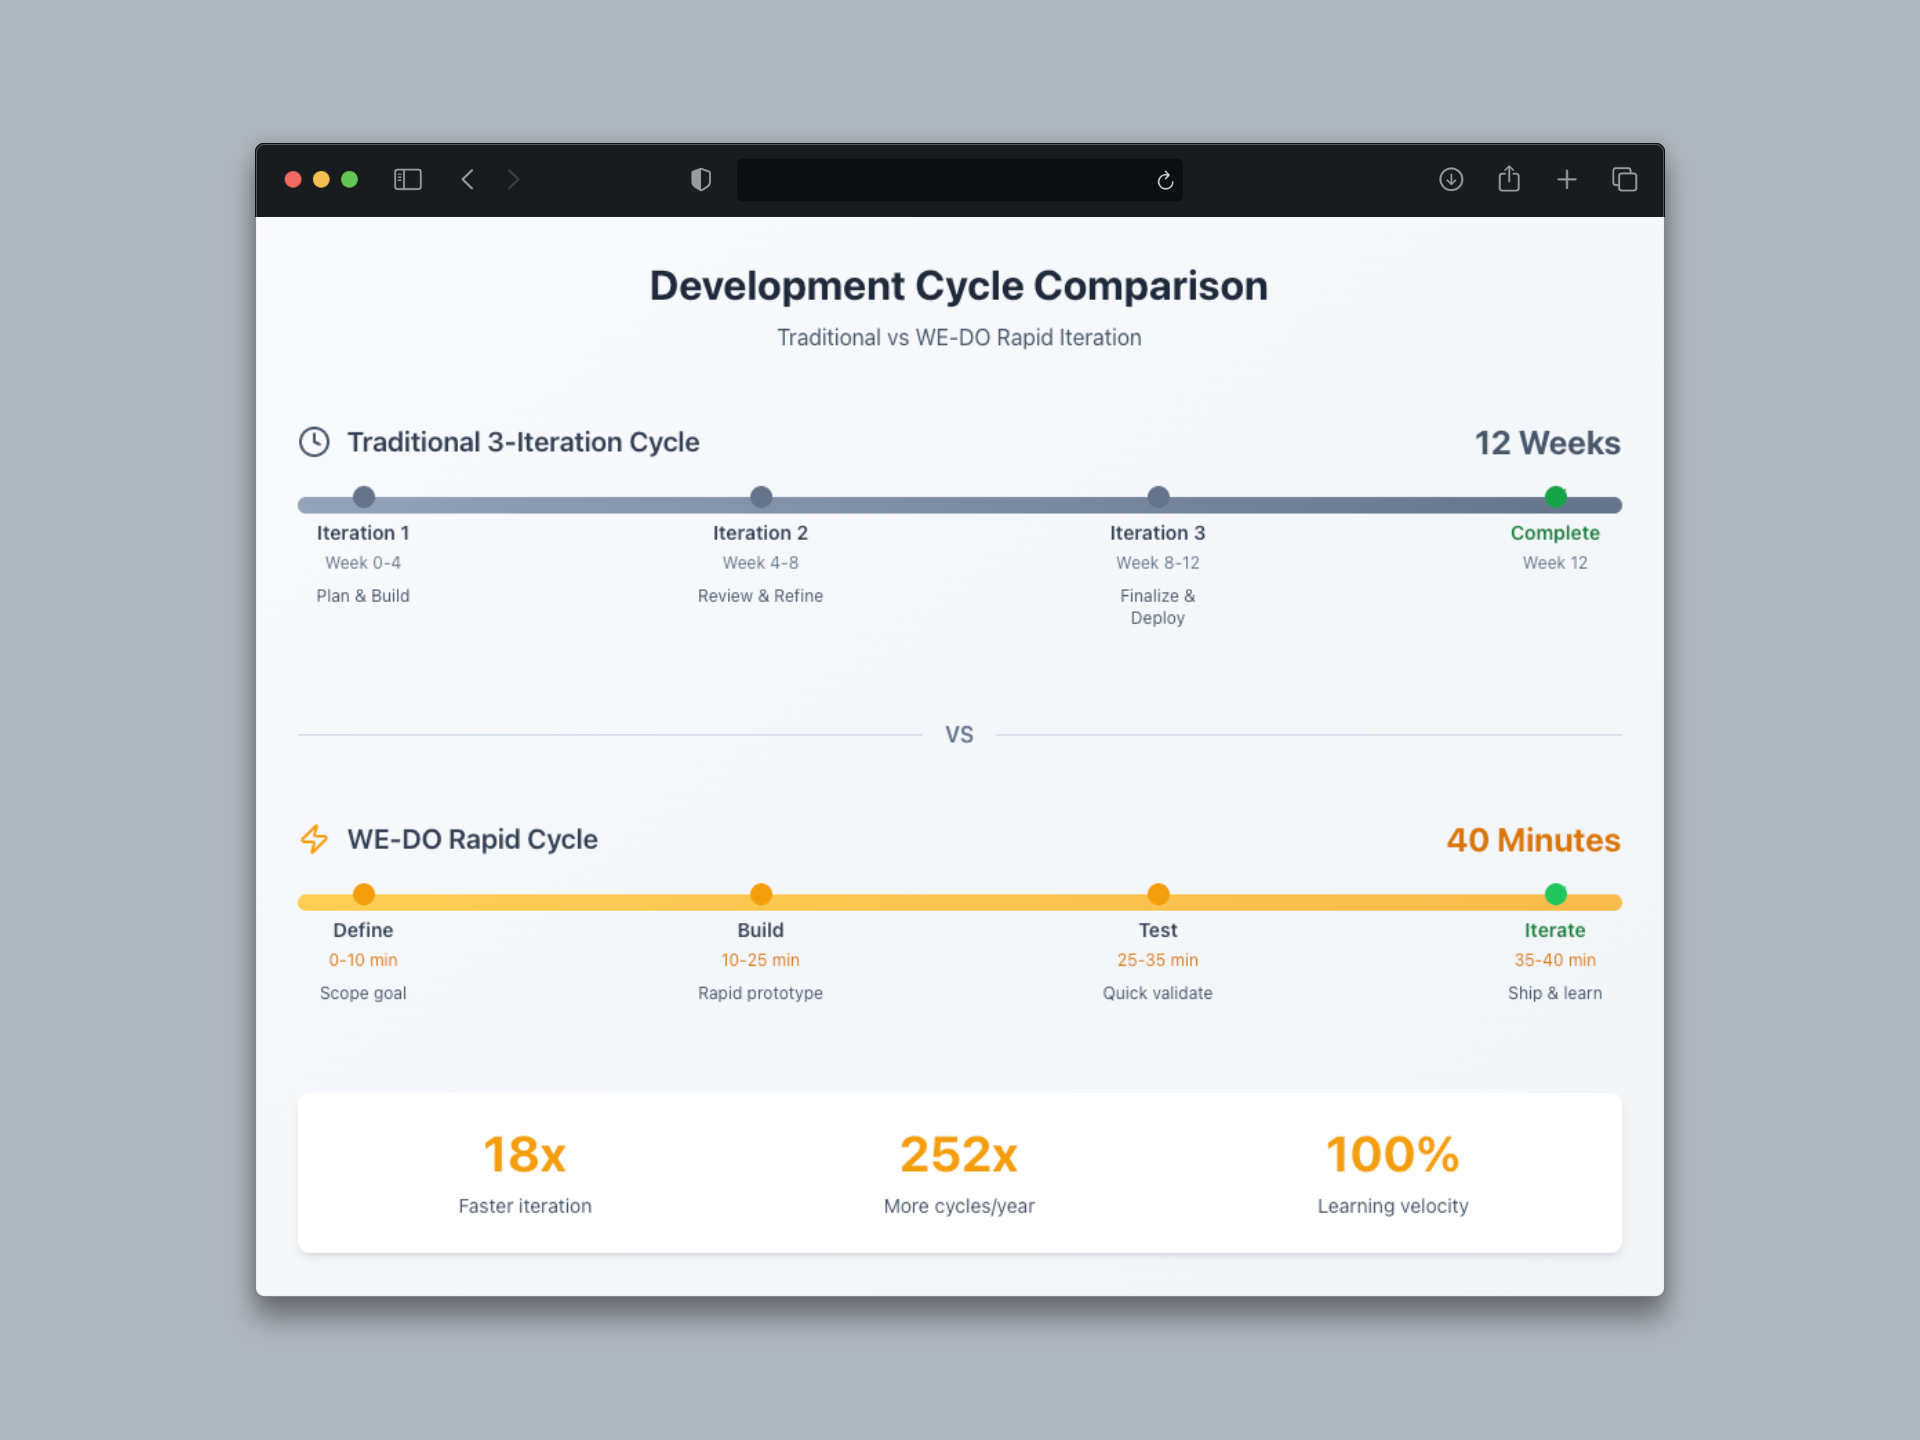
Task: Click the green Complete marker
Action: pyautogui.click(x=1555, y=497)
